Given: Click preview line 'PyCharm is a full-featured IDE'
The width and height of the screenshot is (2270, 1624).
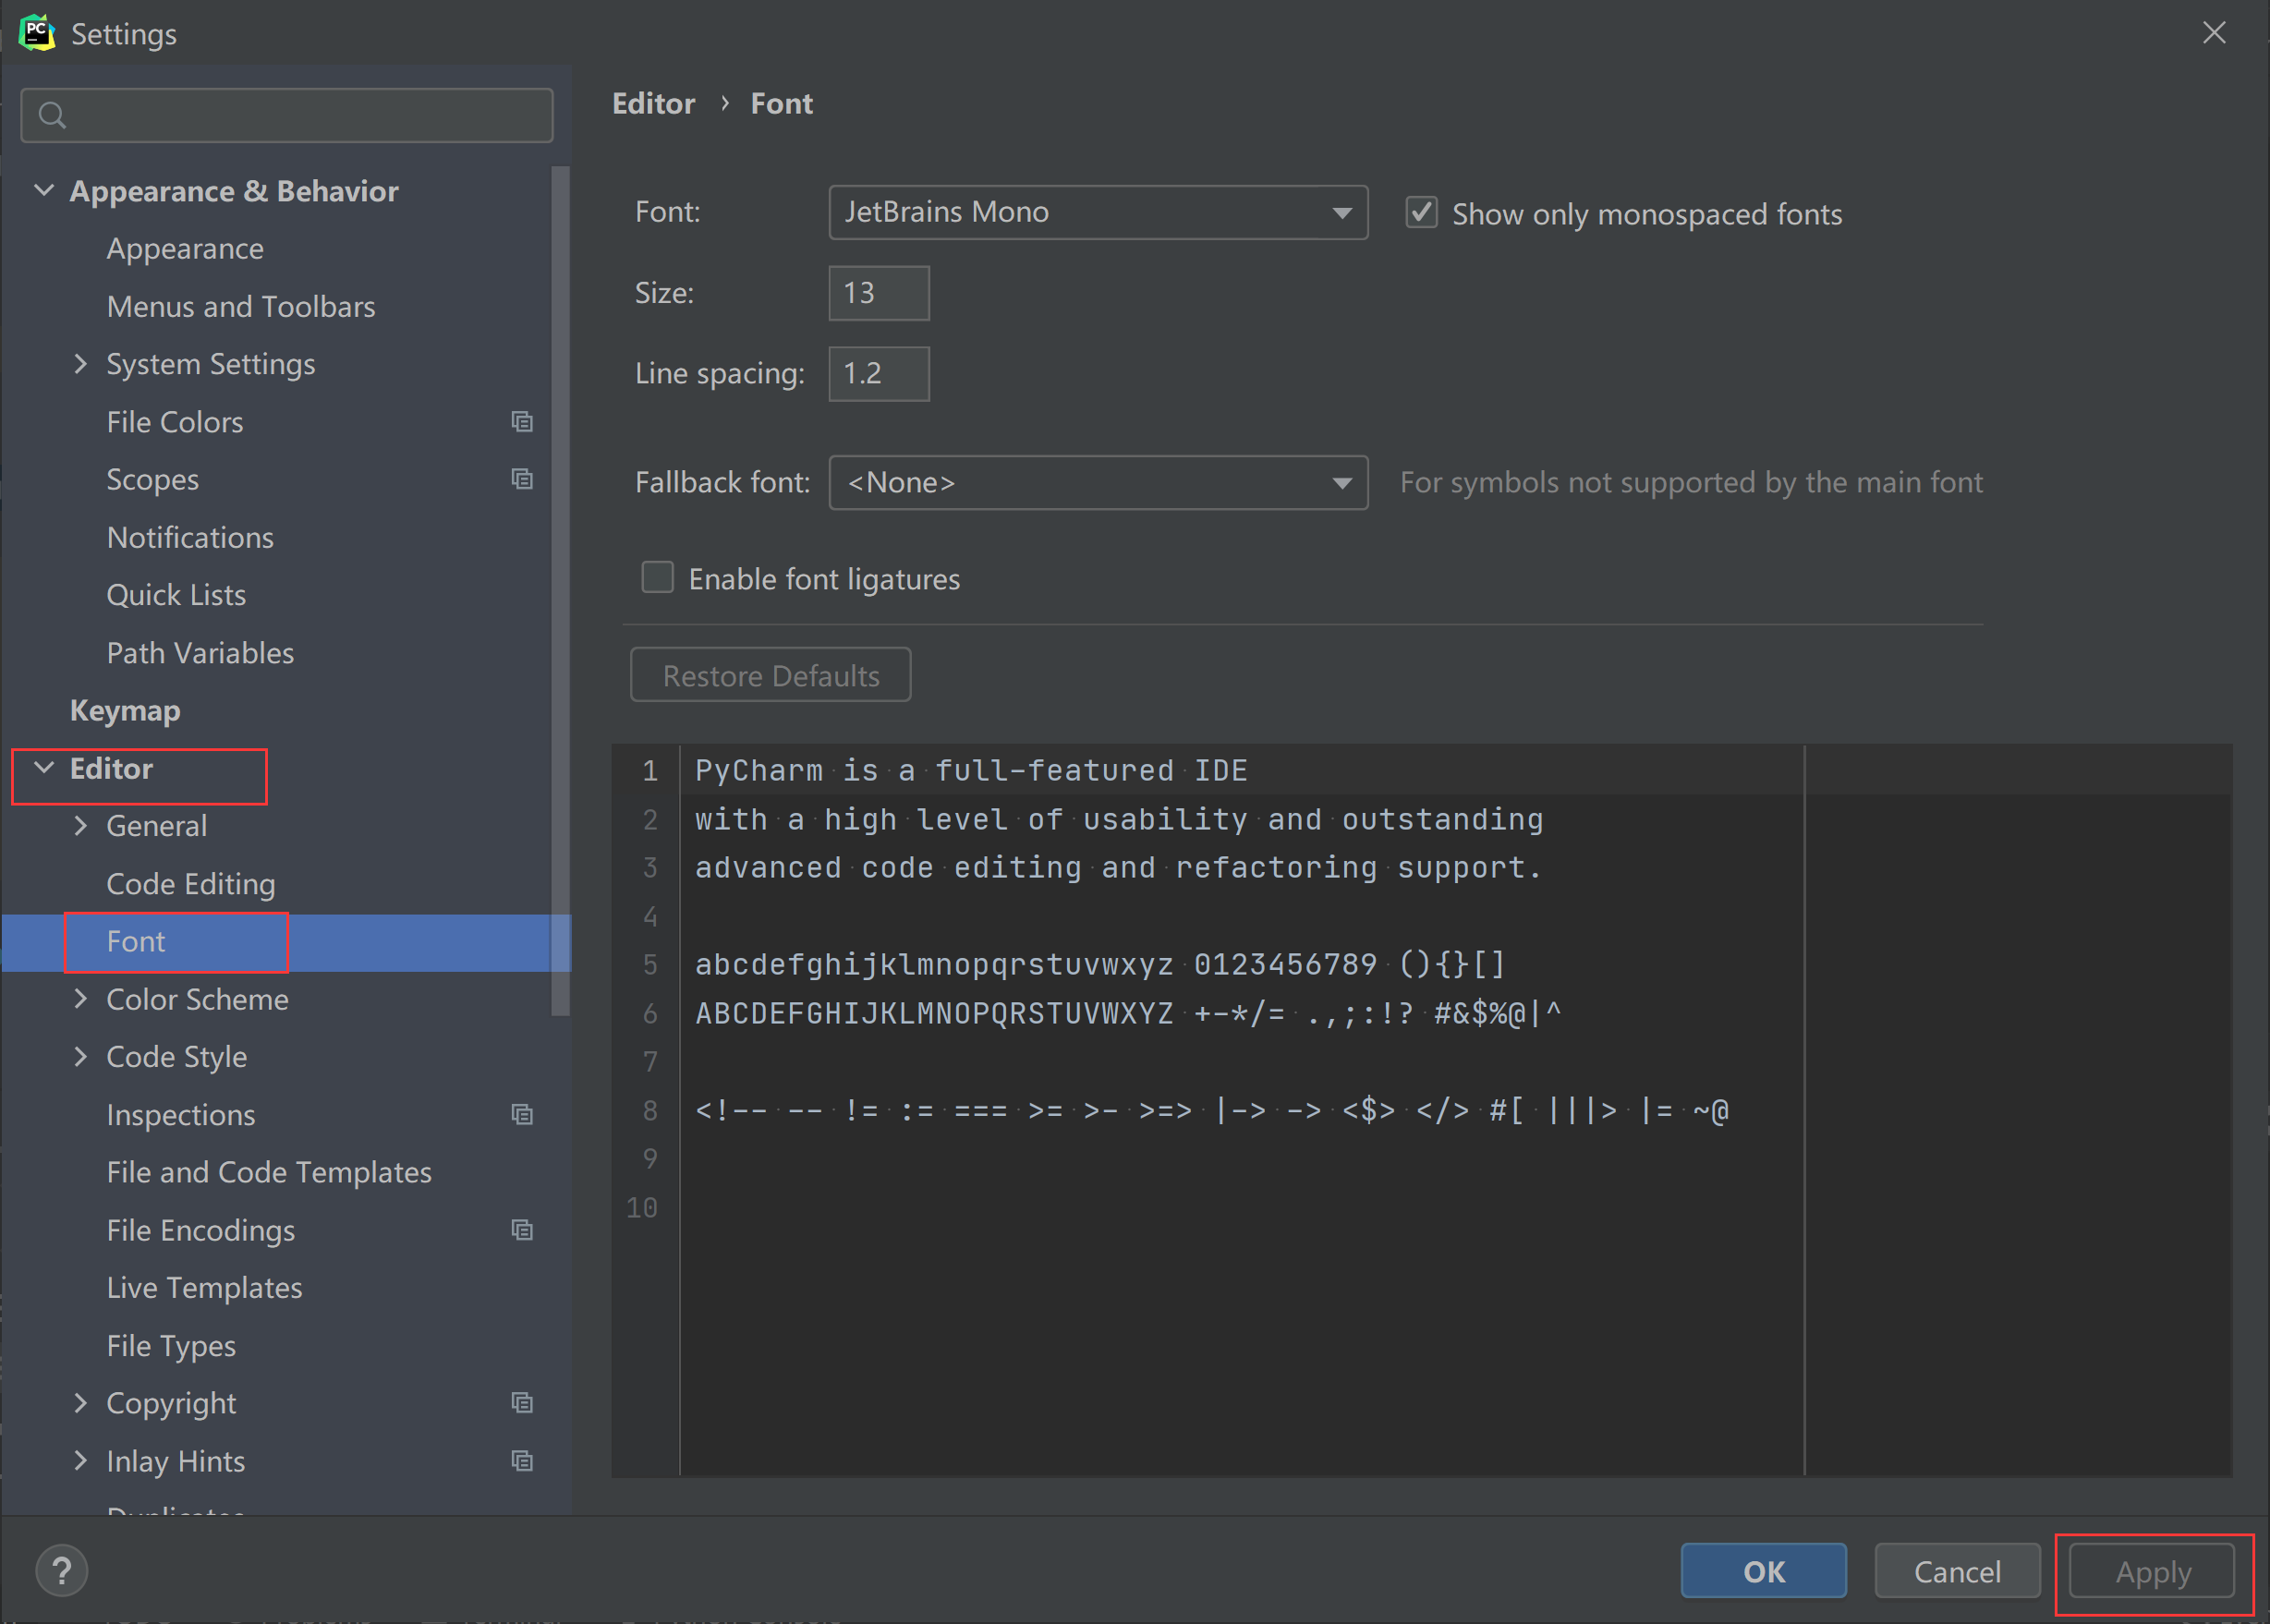Looking at the screenshot, I should point(971,771).
